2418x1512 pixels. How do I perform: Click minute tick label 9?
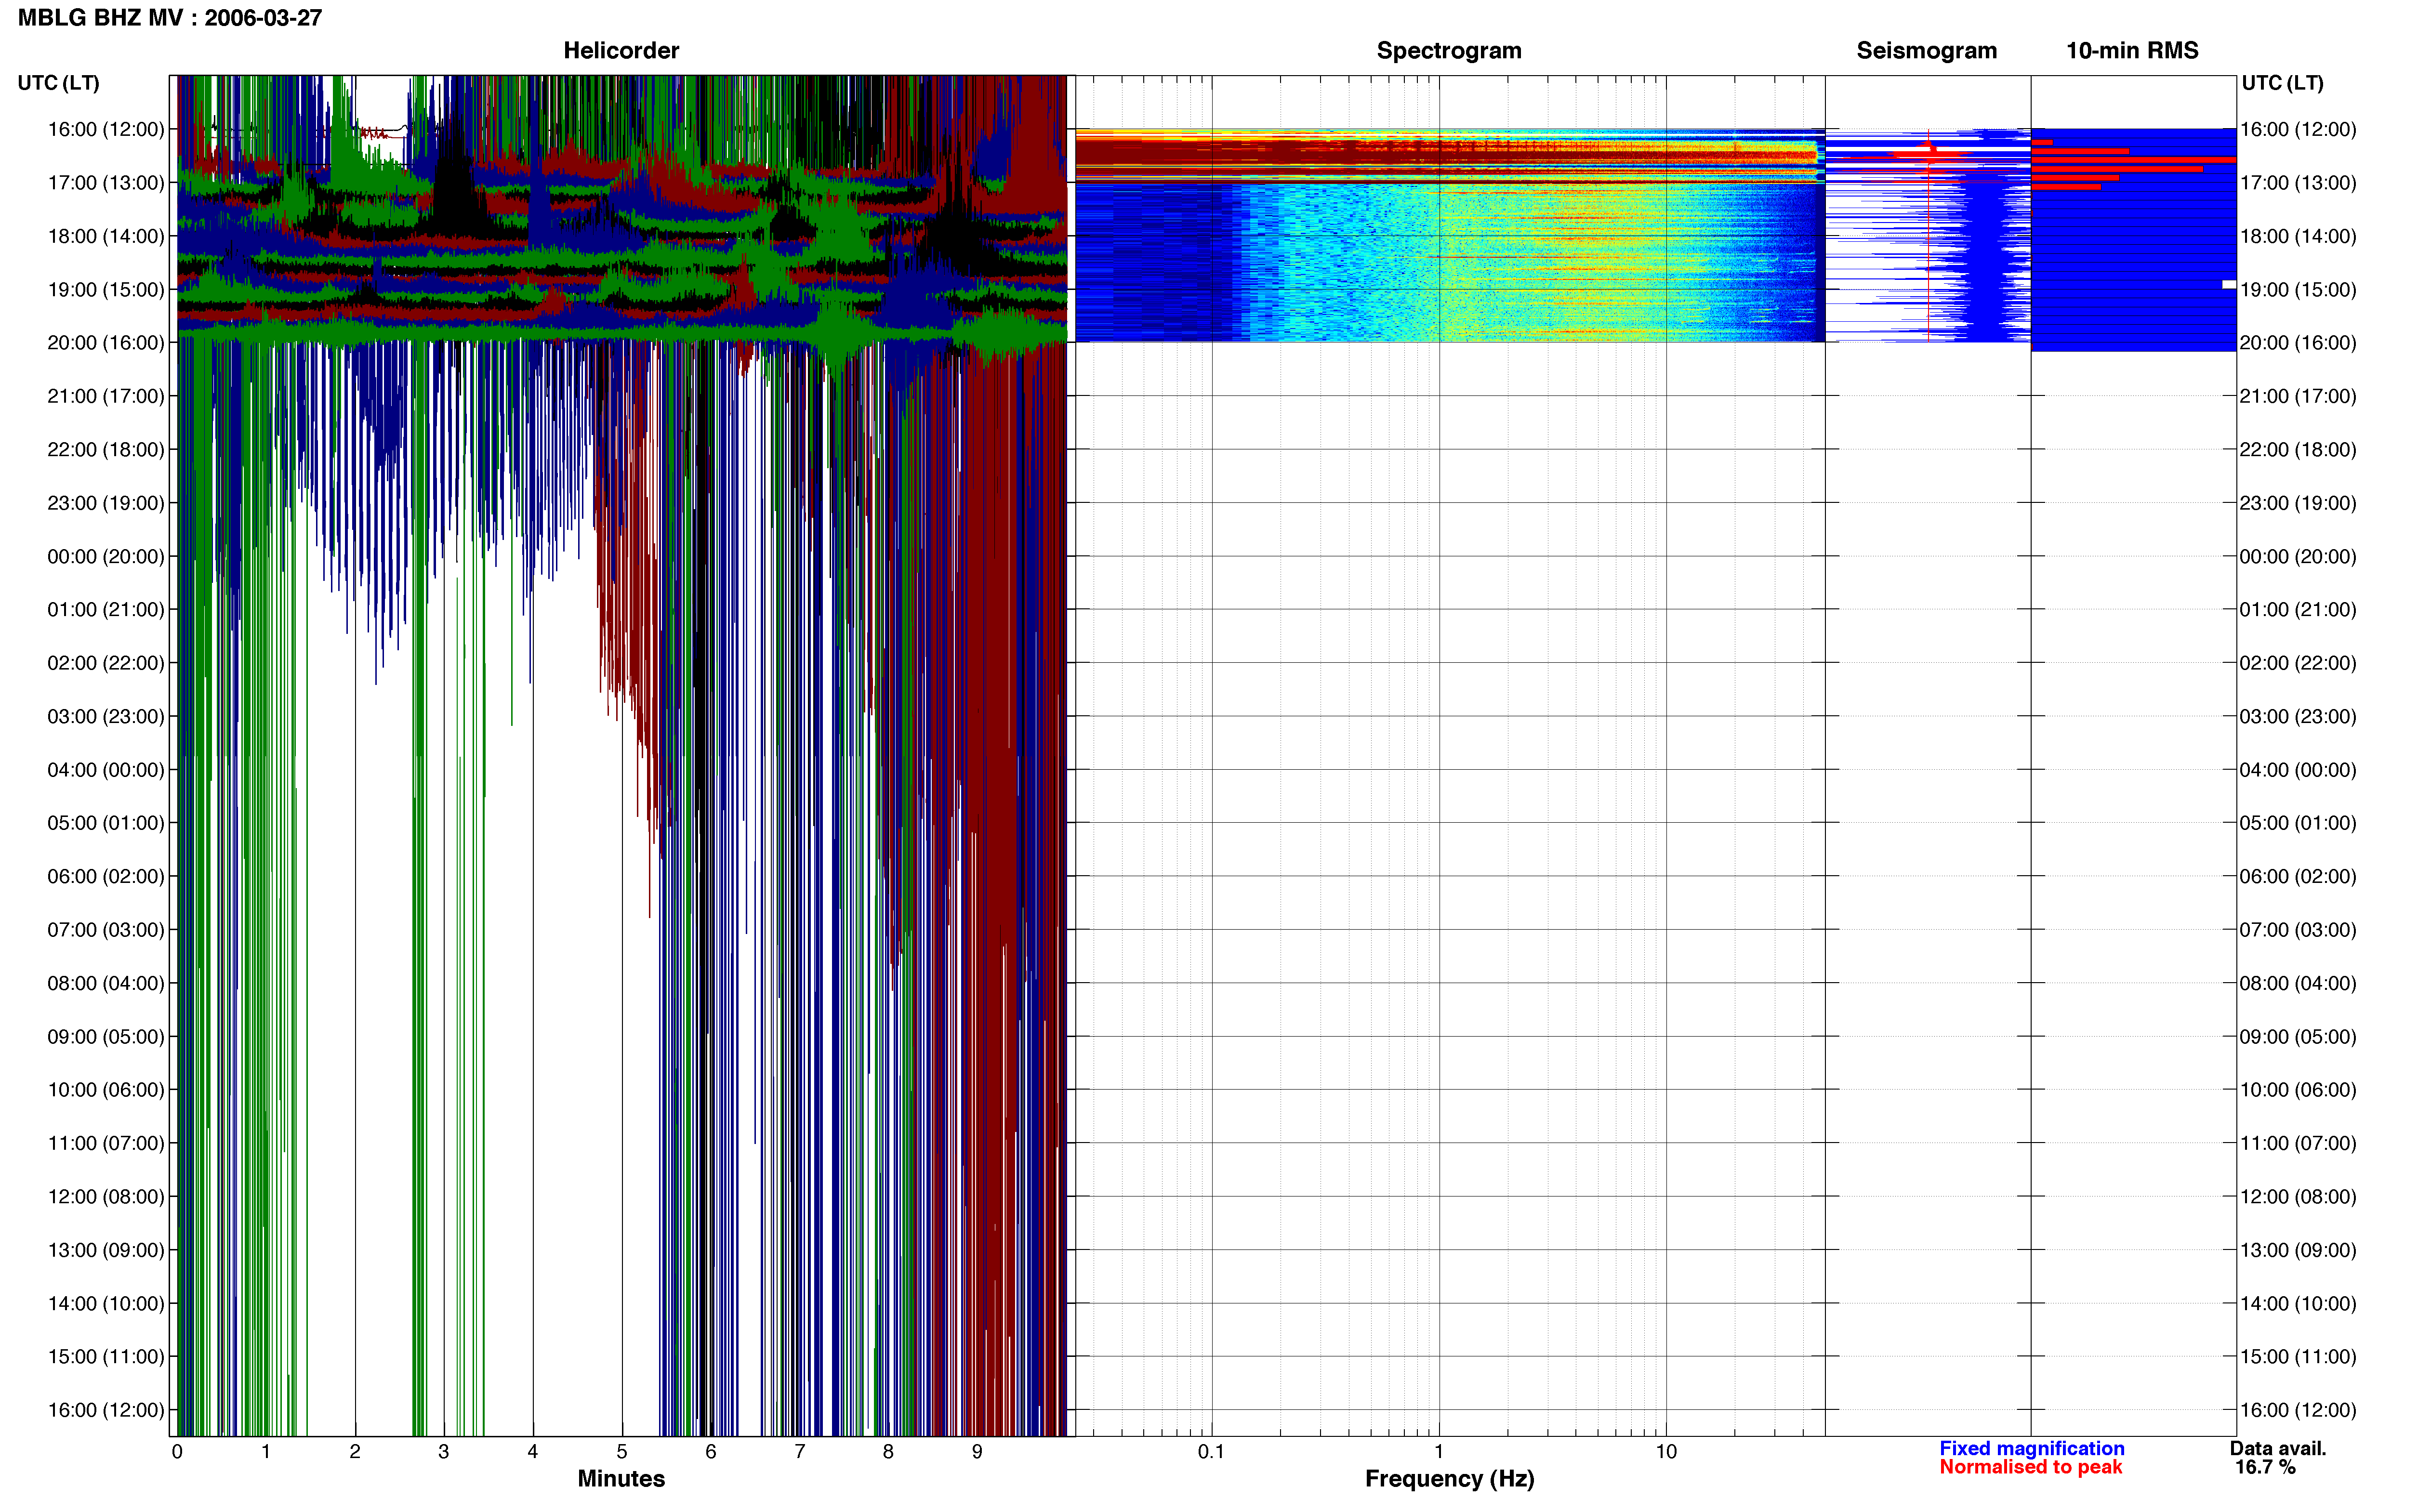pyautogui.click(x=977, y=1452)
